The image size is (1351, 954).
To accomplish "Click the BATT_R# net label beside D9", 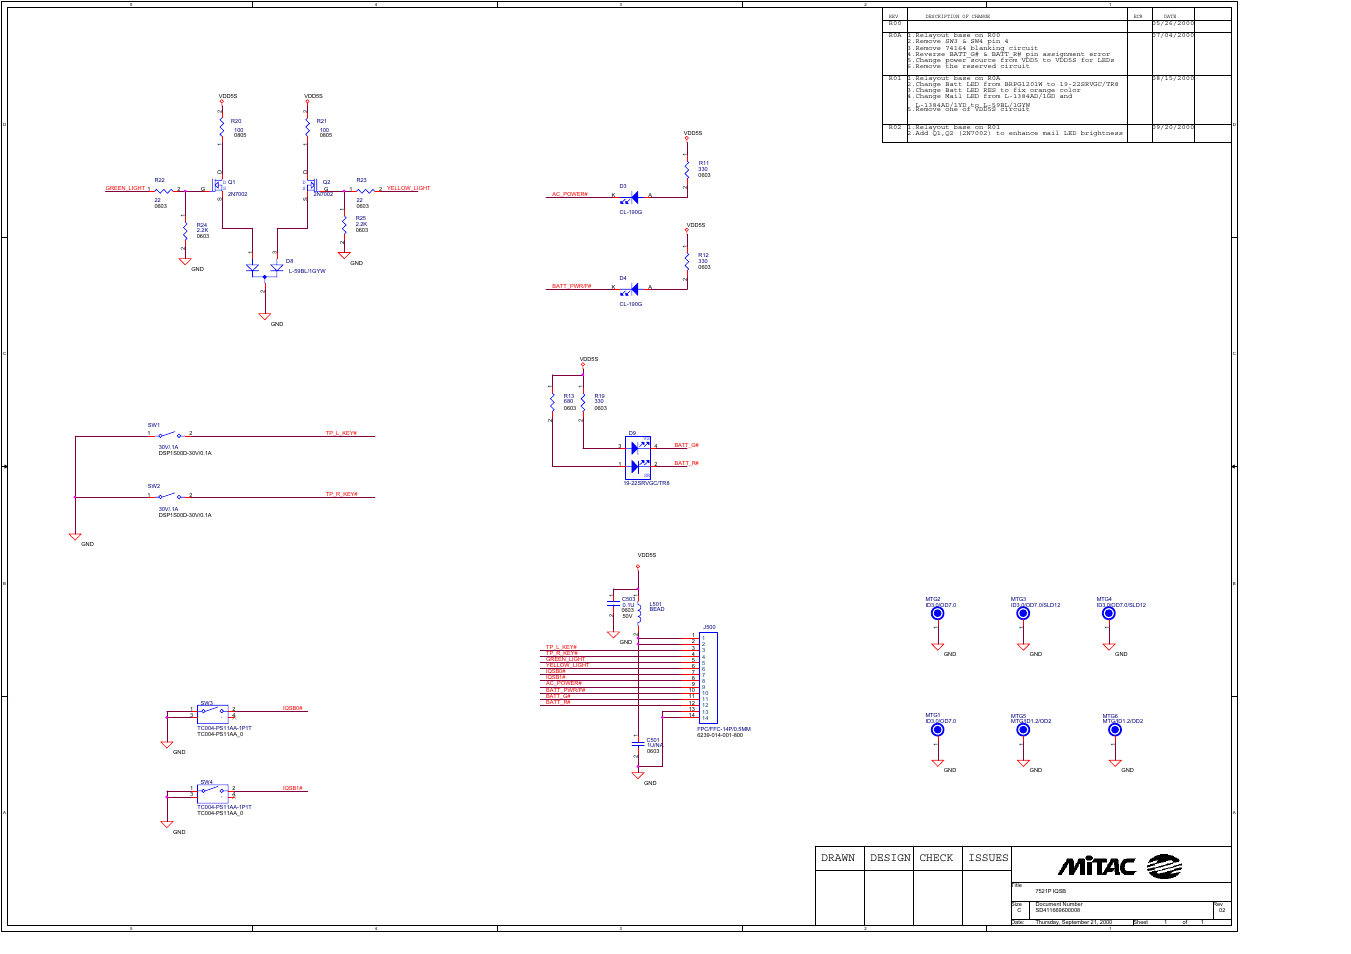I will 686,464.
